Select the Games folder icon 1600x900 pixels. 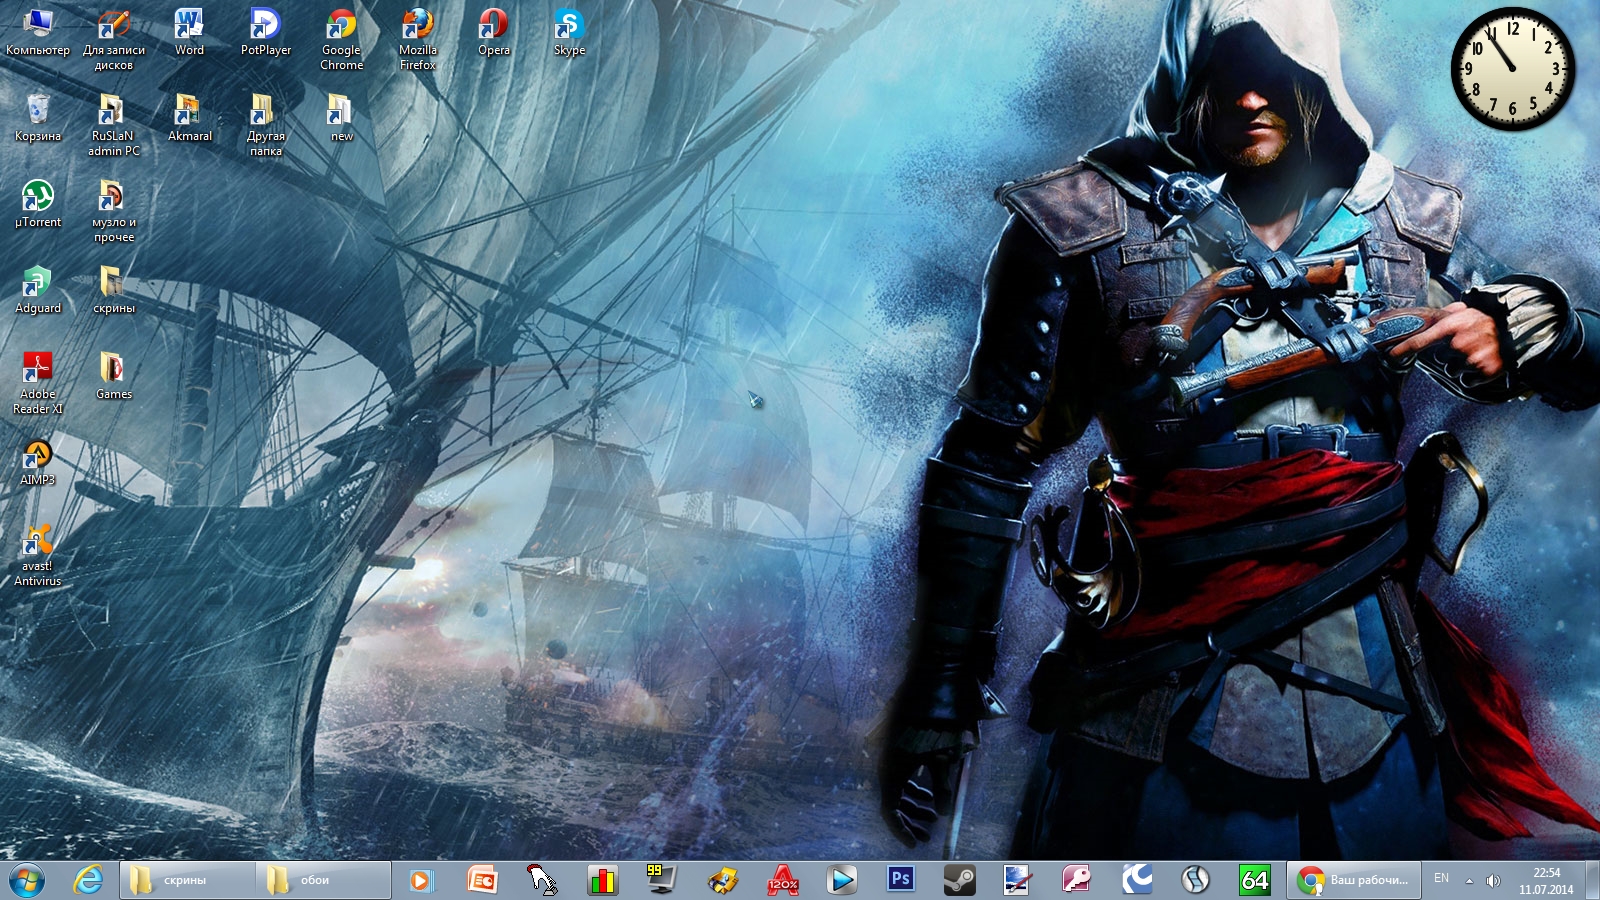[x=114, y=376]
